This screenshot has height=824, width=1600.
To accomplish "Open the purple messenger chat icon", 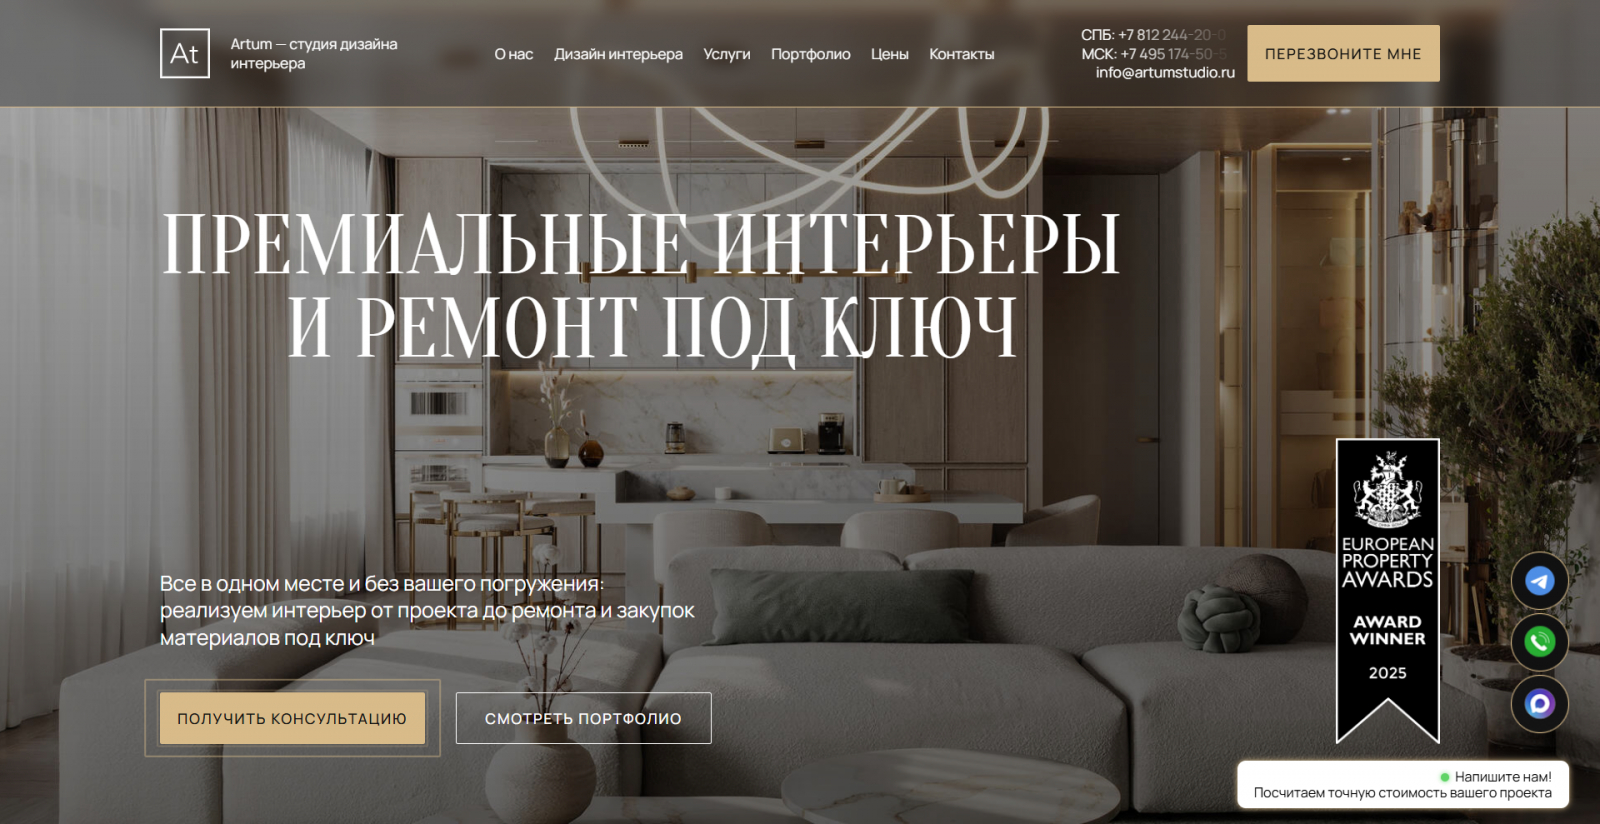I will click(1539, 704).
